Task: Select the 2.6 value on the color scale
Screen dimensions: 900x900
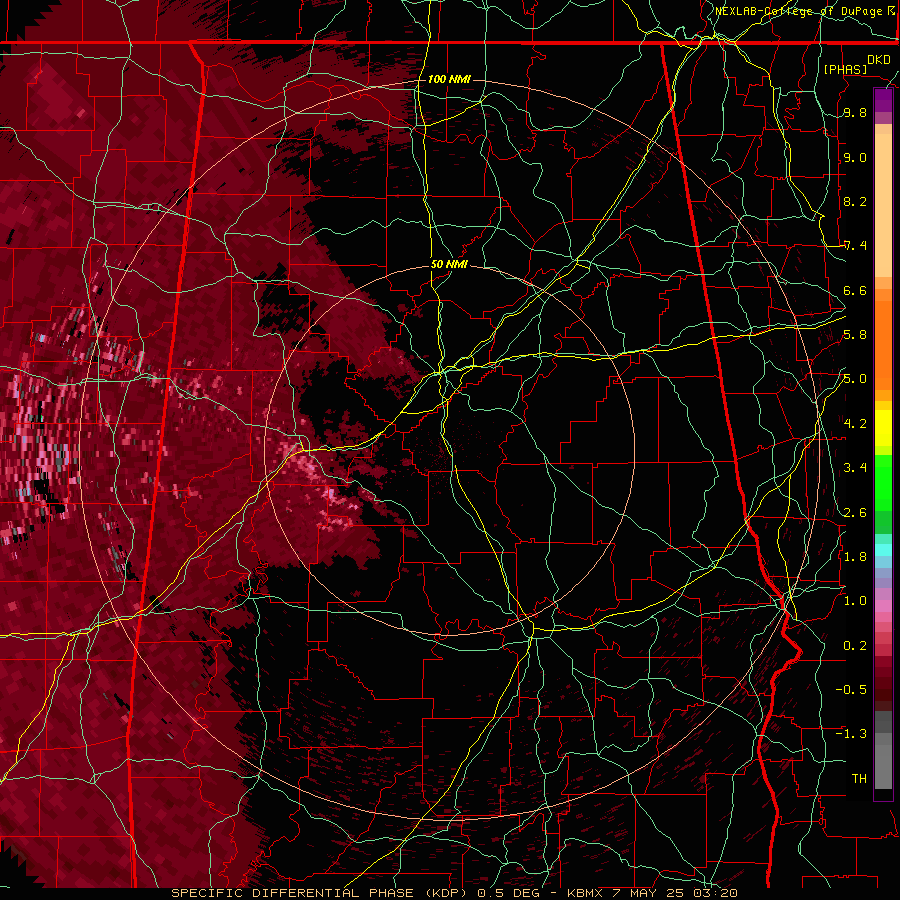Action: pyautogui.click(x=855, y=512)
